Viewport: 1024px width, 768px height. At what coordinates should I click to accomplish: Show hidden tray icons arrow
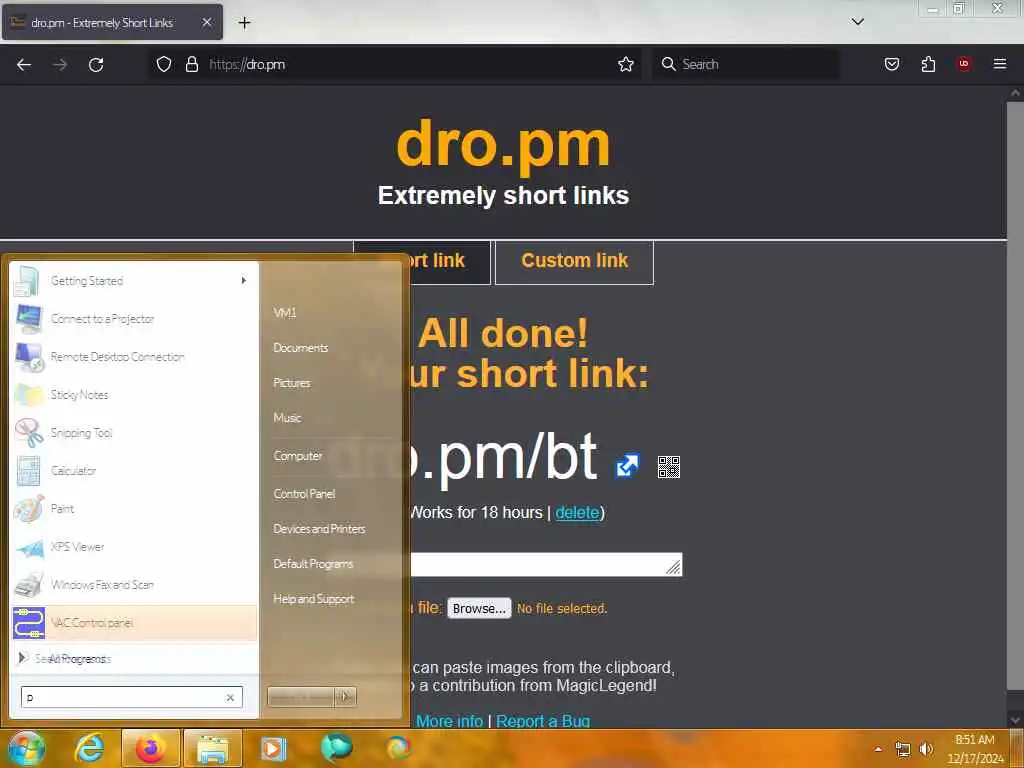coord(878,749)
